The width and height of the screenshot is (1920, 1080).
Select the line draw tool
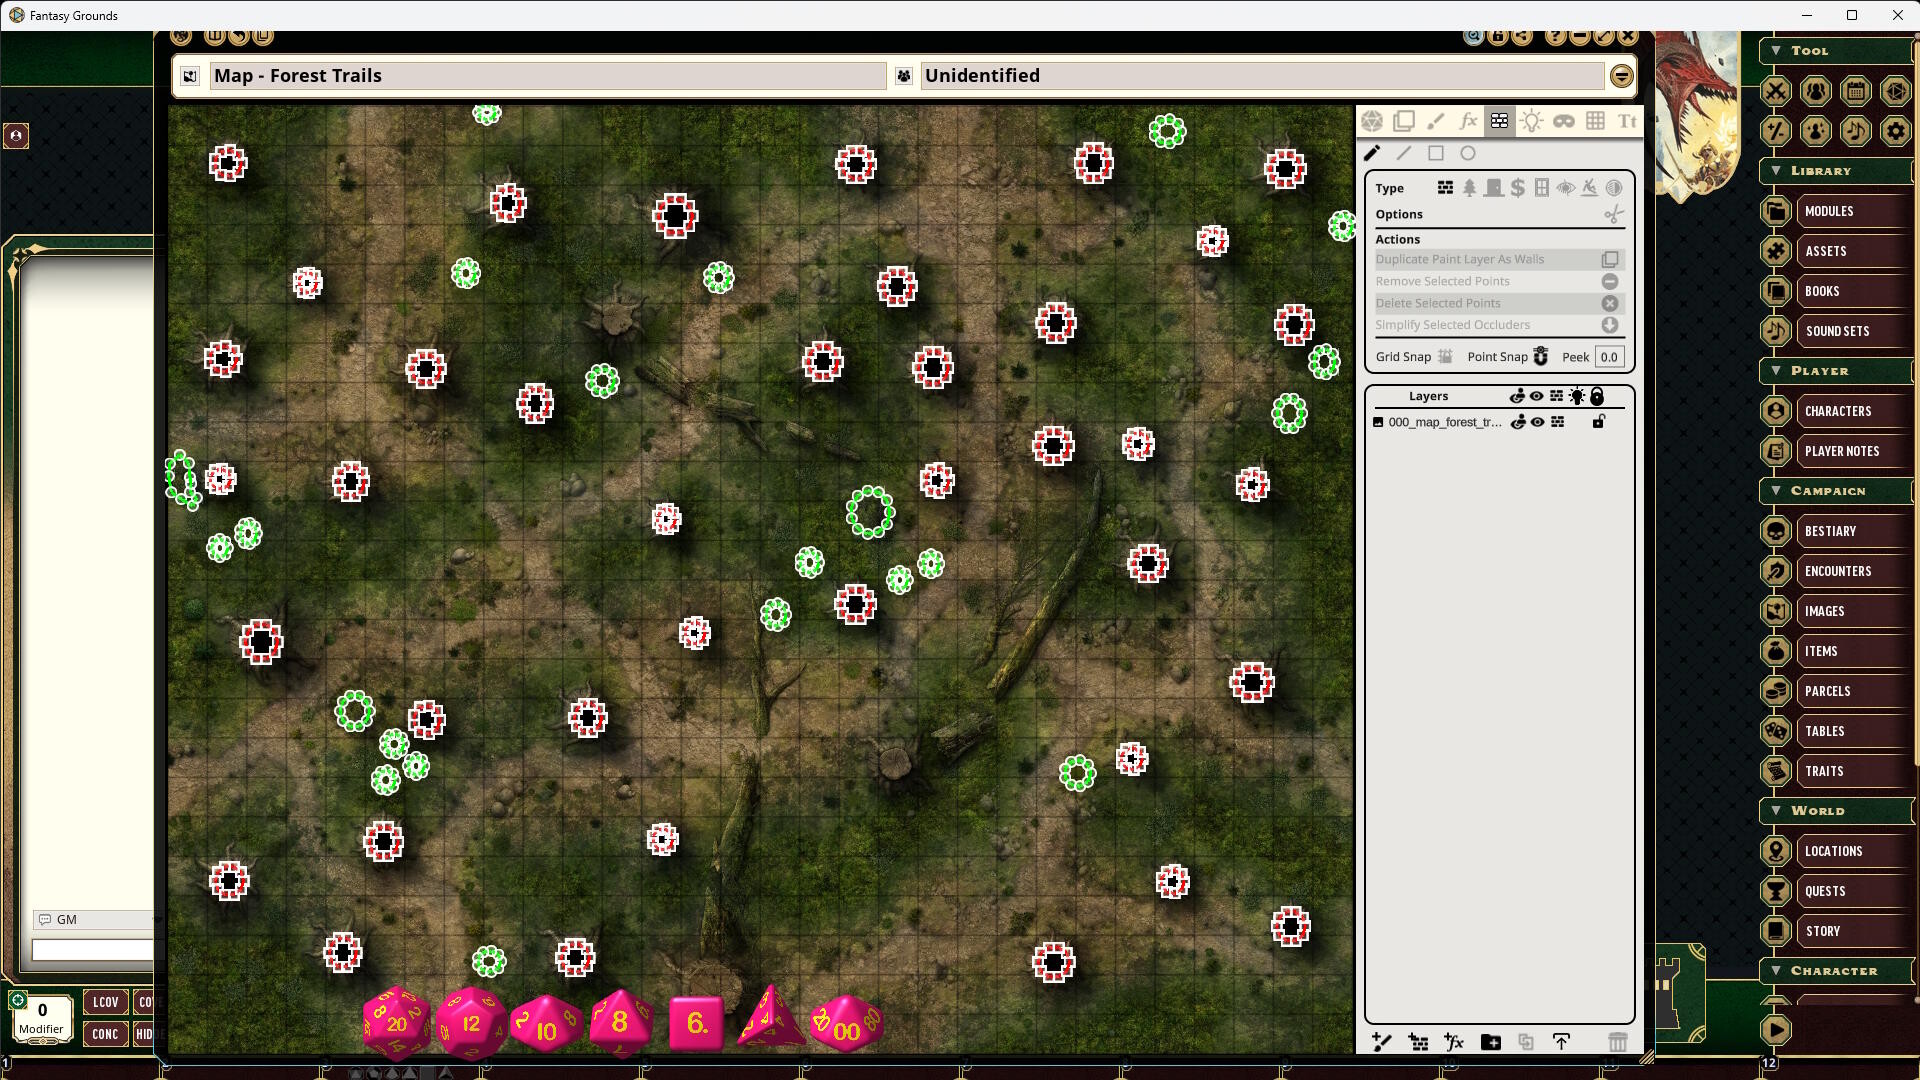click(1404, 153)
